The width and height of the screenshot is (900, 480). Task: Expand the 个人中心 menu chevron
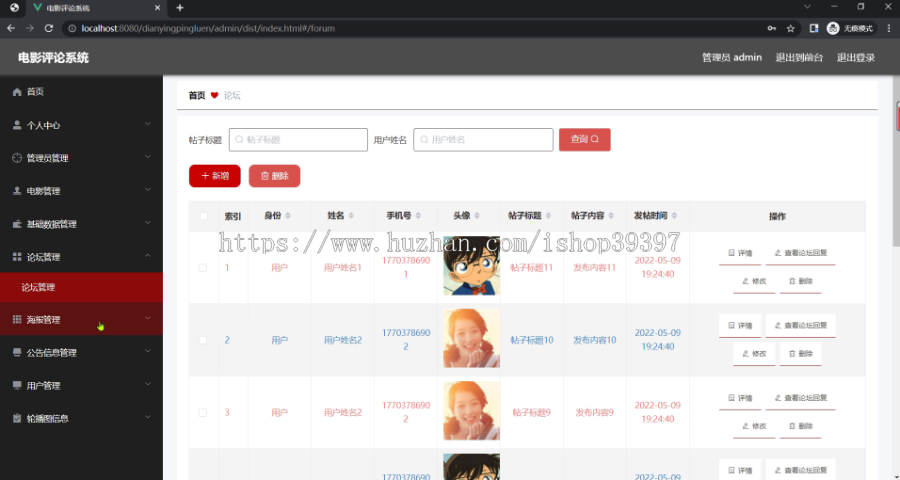[148, 124]
